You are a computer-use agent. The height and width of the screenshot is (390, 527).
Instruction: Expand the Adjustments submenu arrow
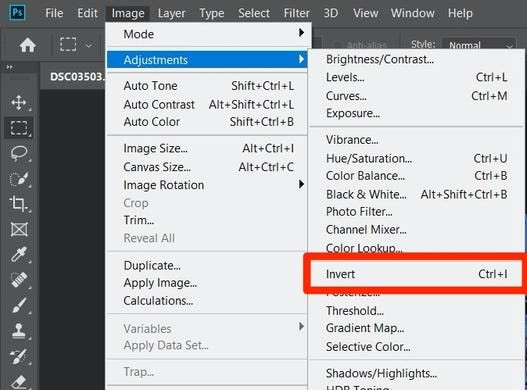pos(301,60)
